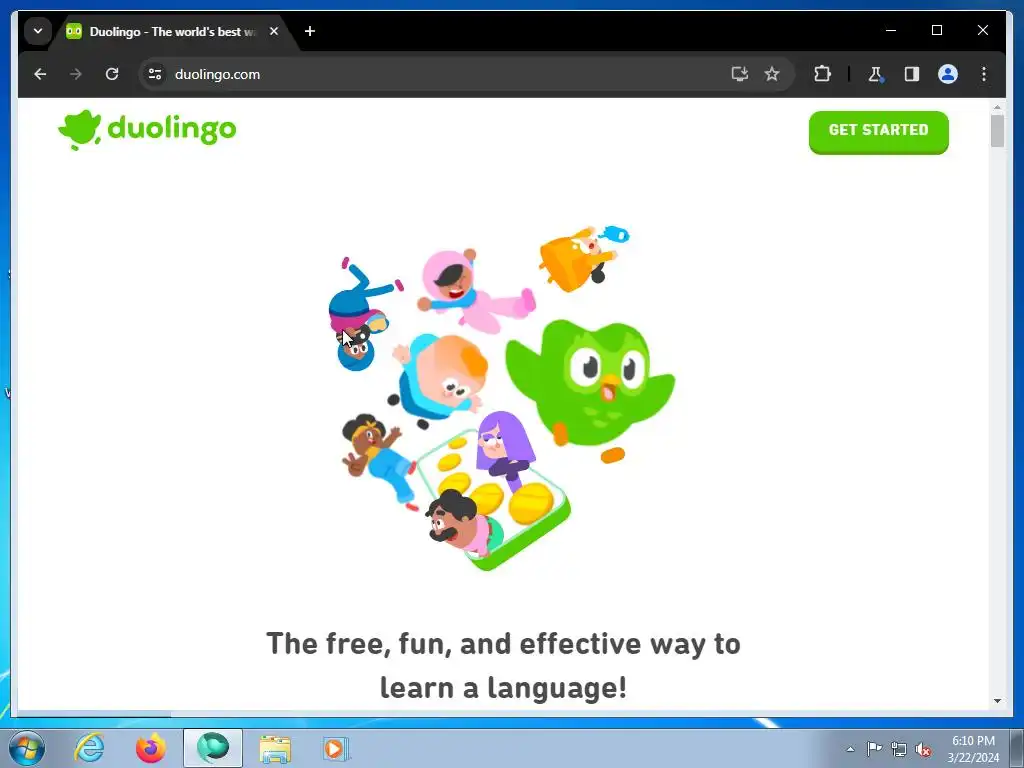
Task: Select the Duolingo browser tab
Action: pos(173,31)
